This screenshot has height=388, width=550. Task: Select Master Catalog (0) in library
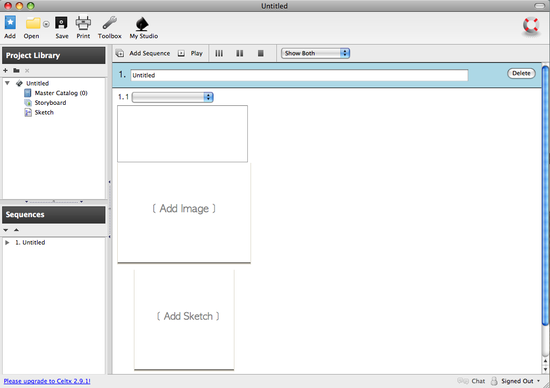point(61,93)
